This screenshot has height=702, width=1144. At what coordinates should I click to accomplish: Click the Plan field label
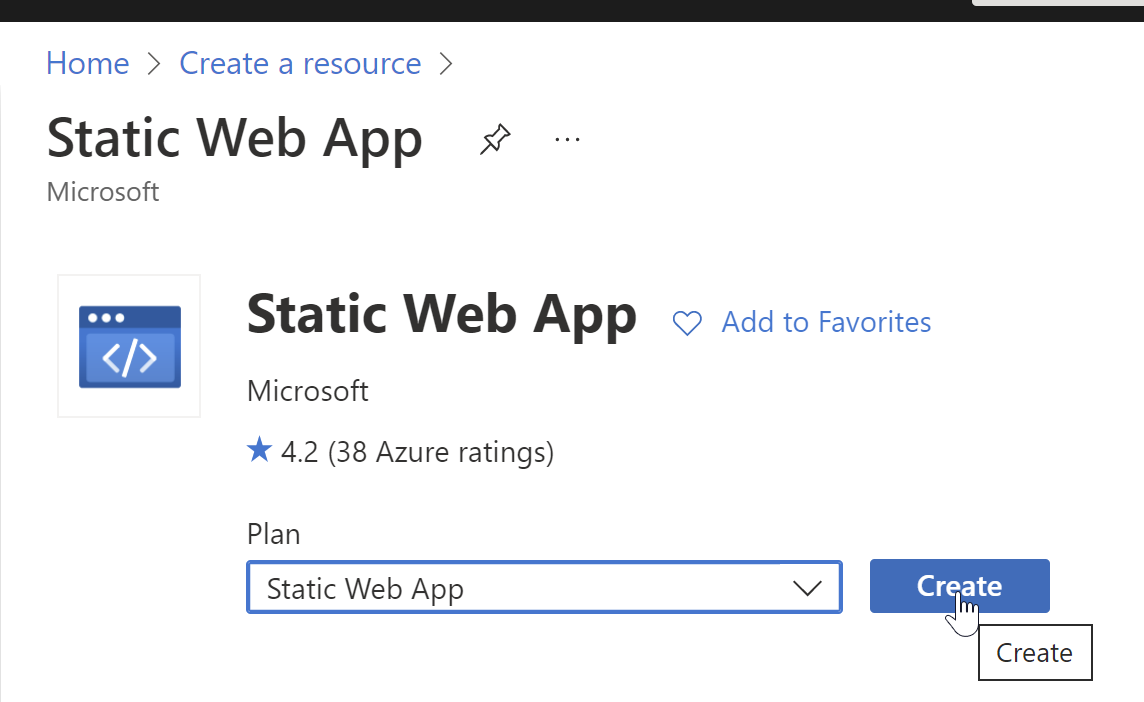[273, 534]
